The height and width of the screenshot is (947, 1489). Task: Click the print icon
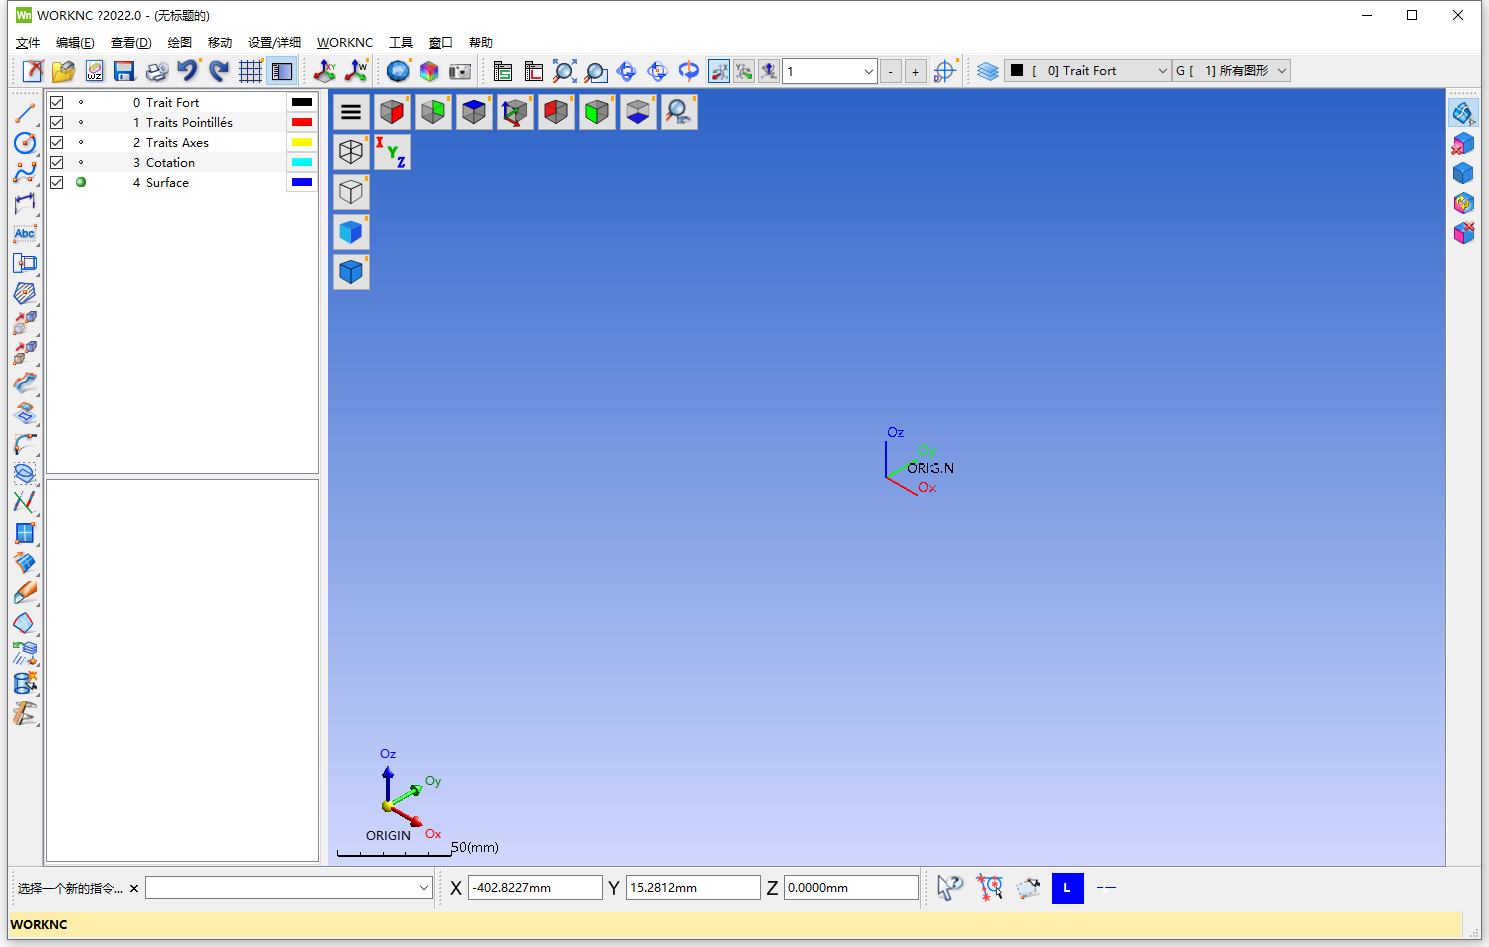pyautogui.click(x=156, y=71)
